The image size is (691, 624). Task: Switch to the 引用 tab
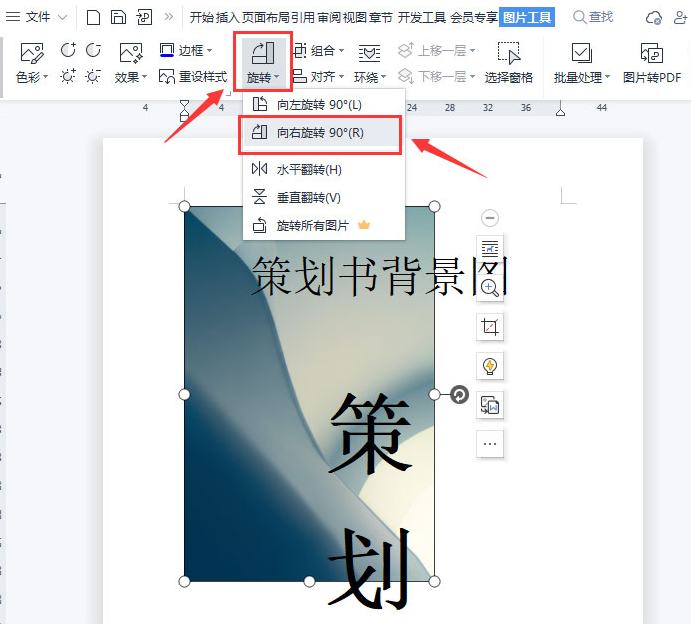[x=303, y=18]
